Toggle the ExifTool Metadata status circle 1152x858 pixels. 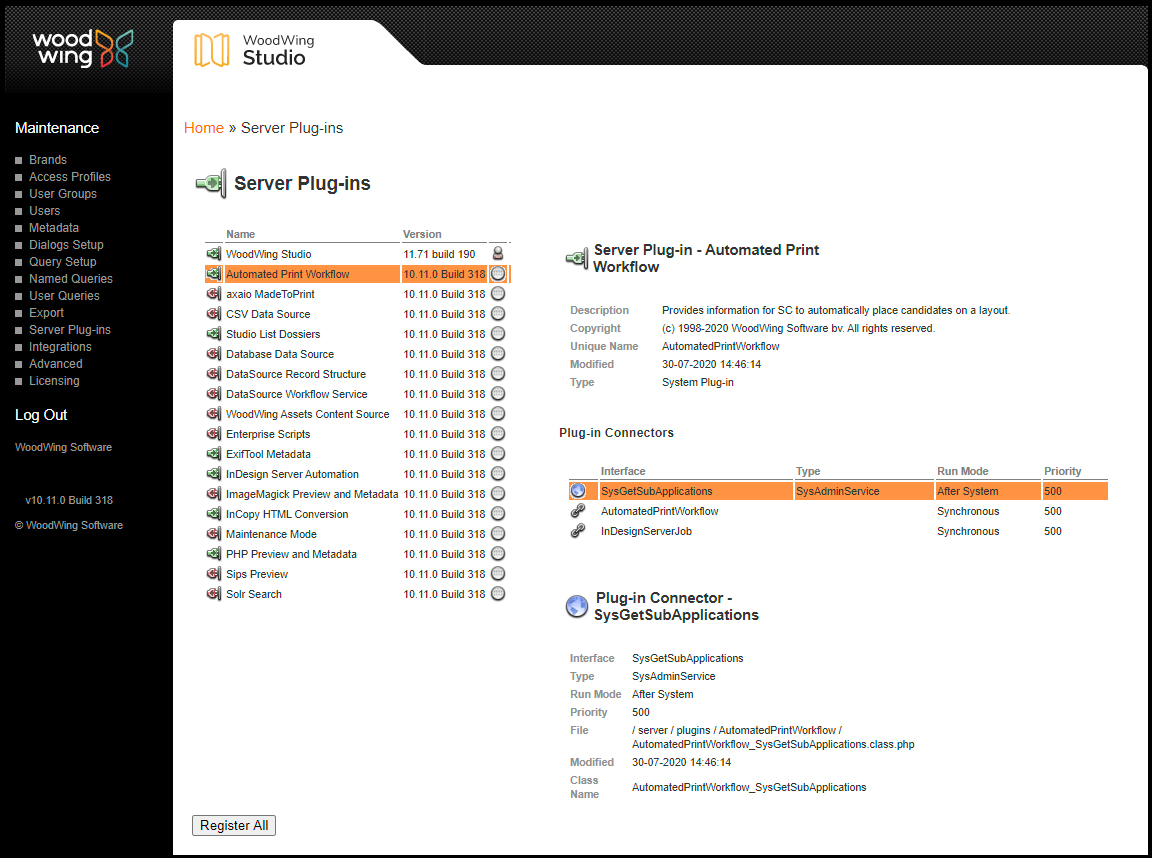coord(498,453)
